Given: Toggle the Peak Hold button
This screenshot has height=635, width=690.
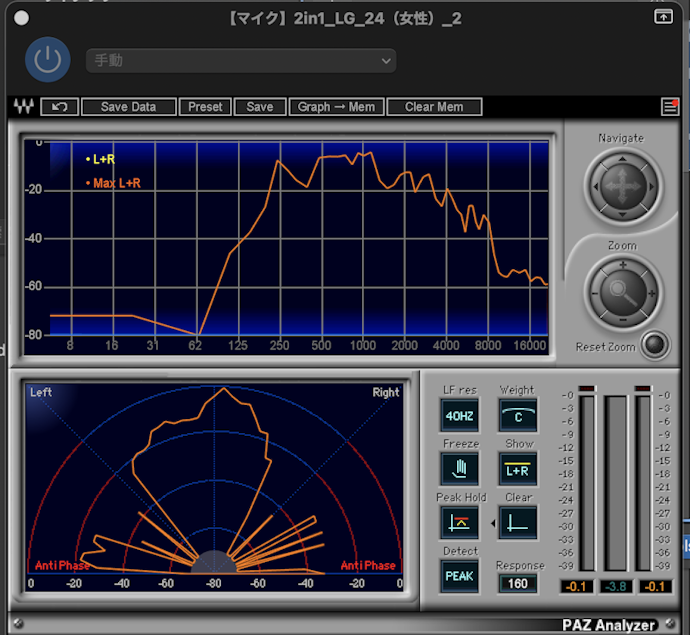Looking at the screenshot, I should (x=459, y=522).
